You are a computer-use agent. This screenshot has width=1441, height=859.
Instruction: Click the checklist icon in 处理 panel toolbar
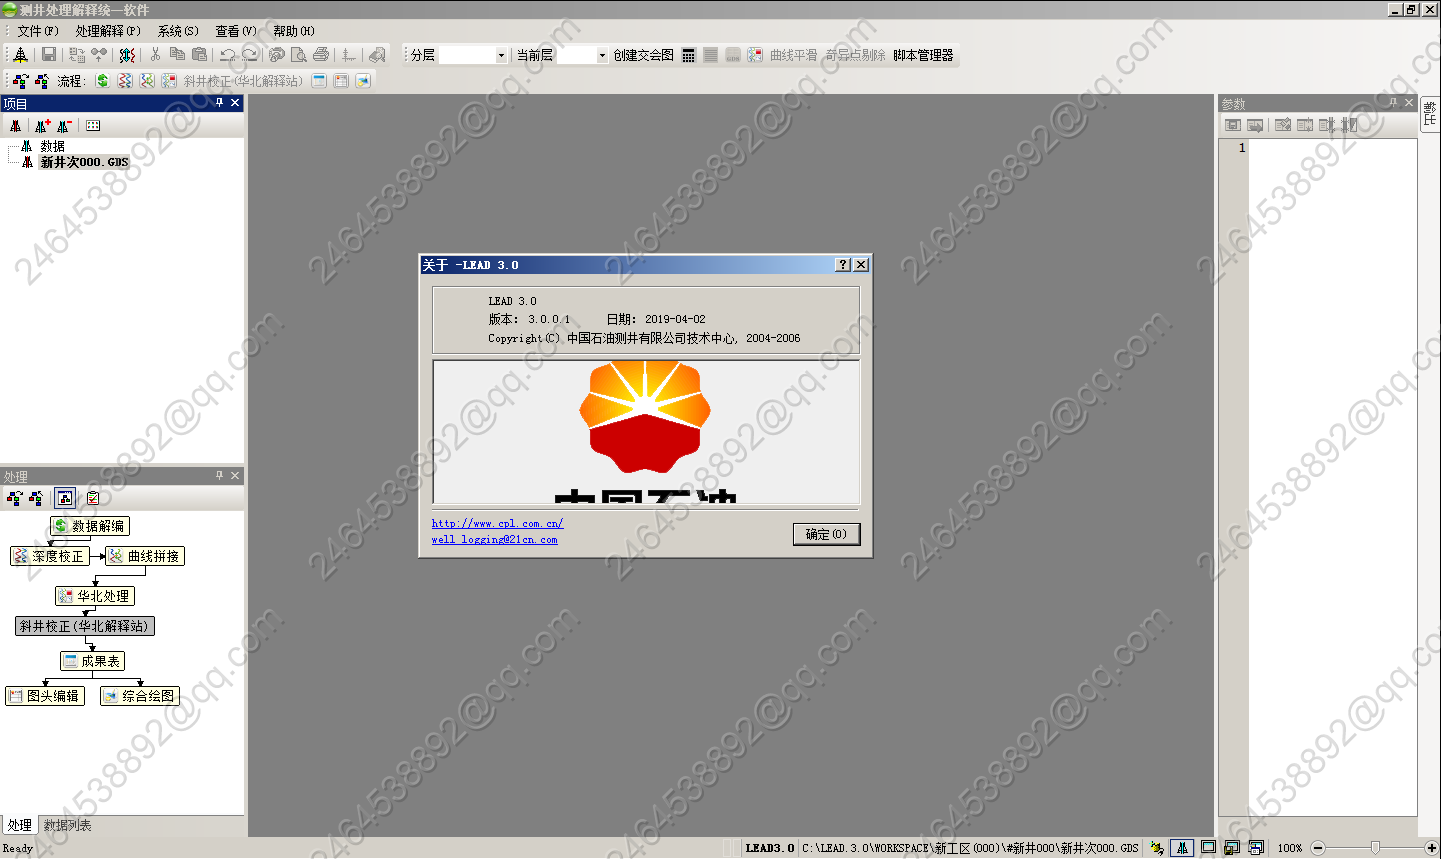coord(93,498)
